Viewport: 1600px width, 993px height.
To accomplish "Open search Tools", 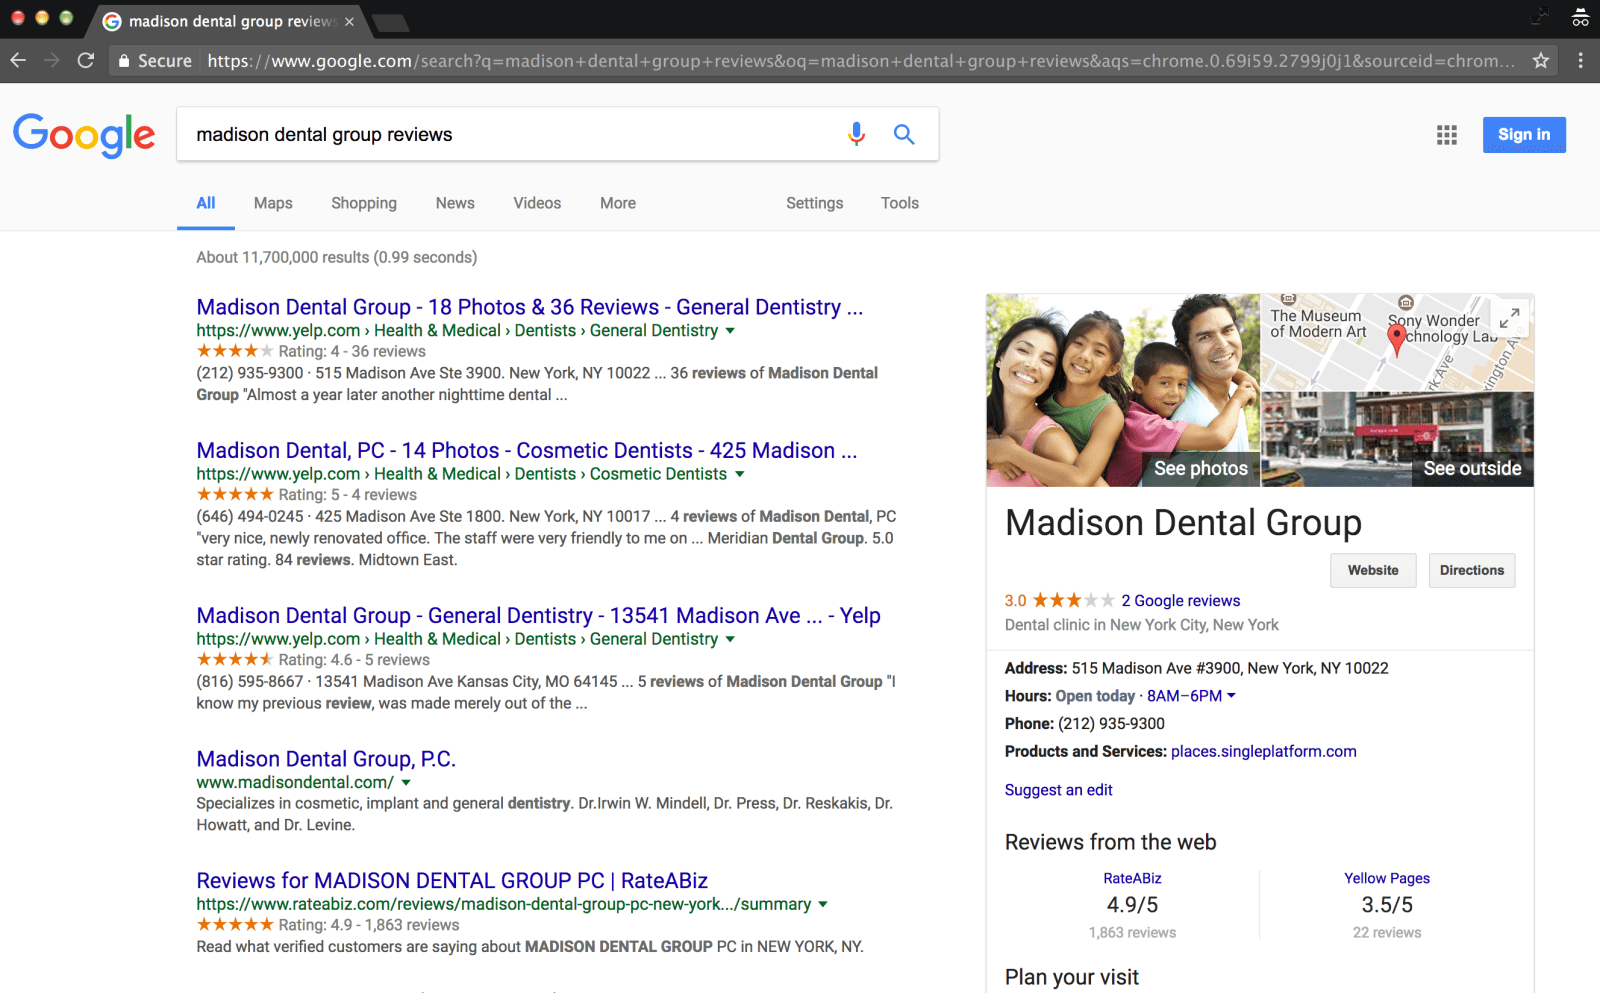I will [x=900, y=203].
